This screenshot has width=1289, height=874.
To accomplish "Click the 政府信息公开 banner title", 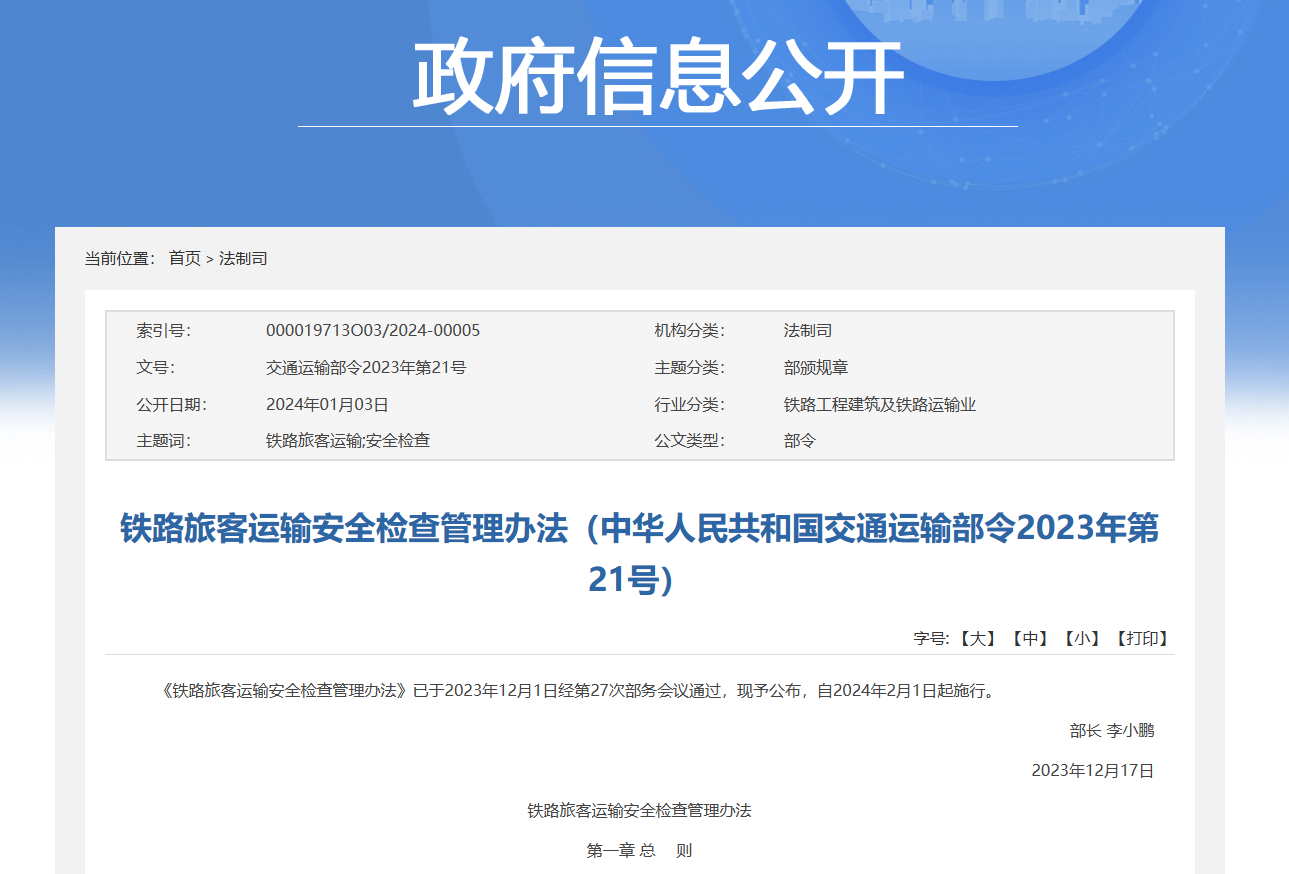I will pos(657,78).
